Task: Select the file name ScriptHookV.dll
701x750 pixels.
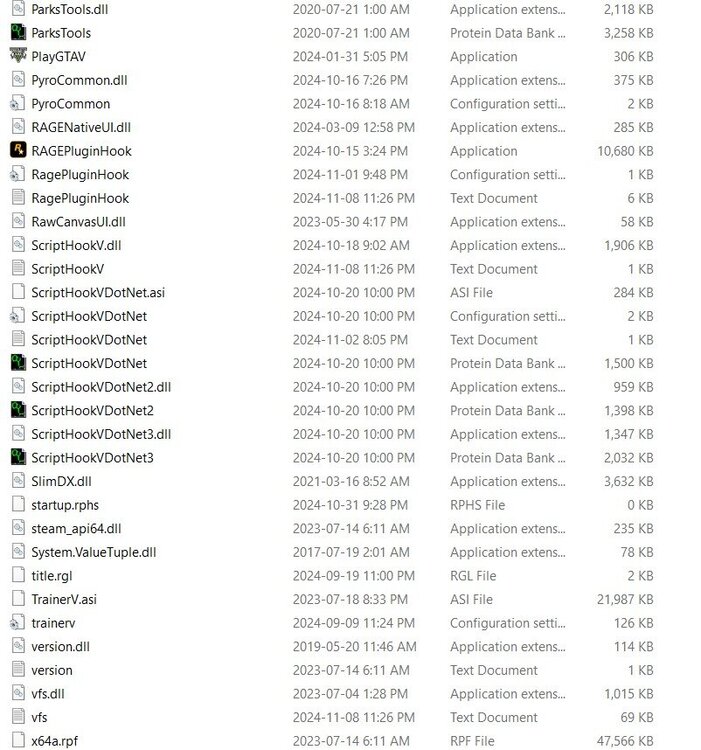Action: coord(76,245)
